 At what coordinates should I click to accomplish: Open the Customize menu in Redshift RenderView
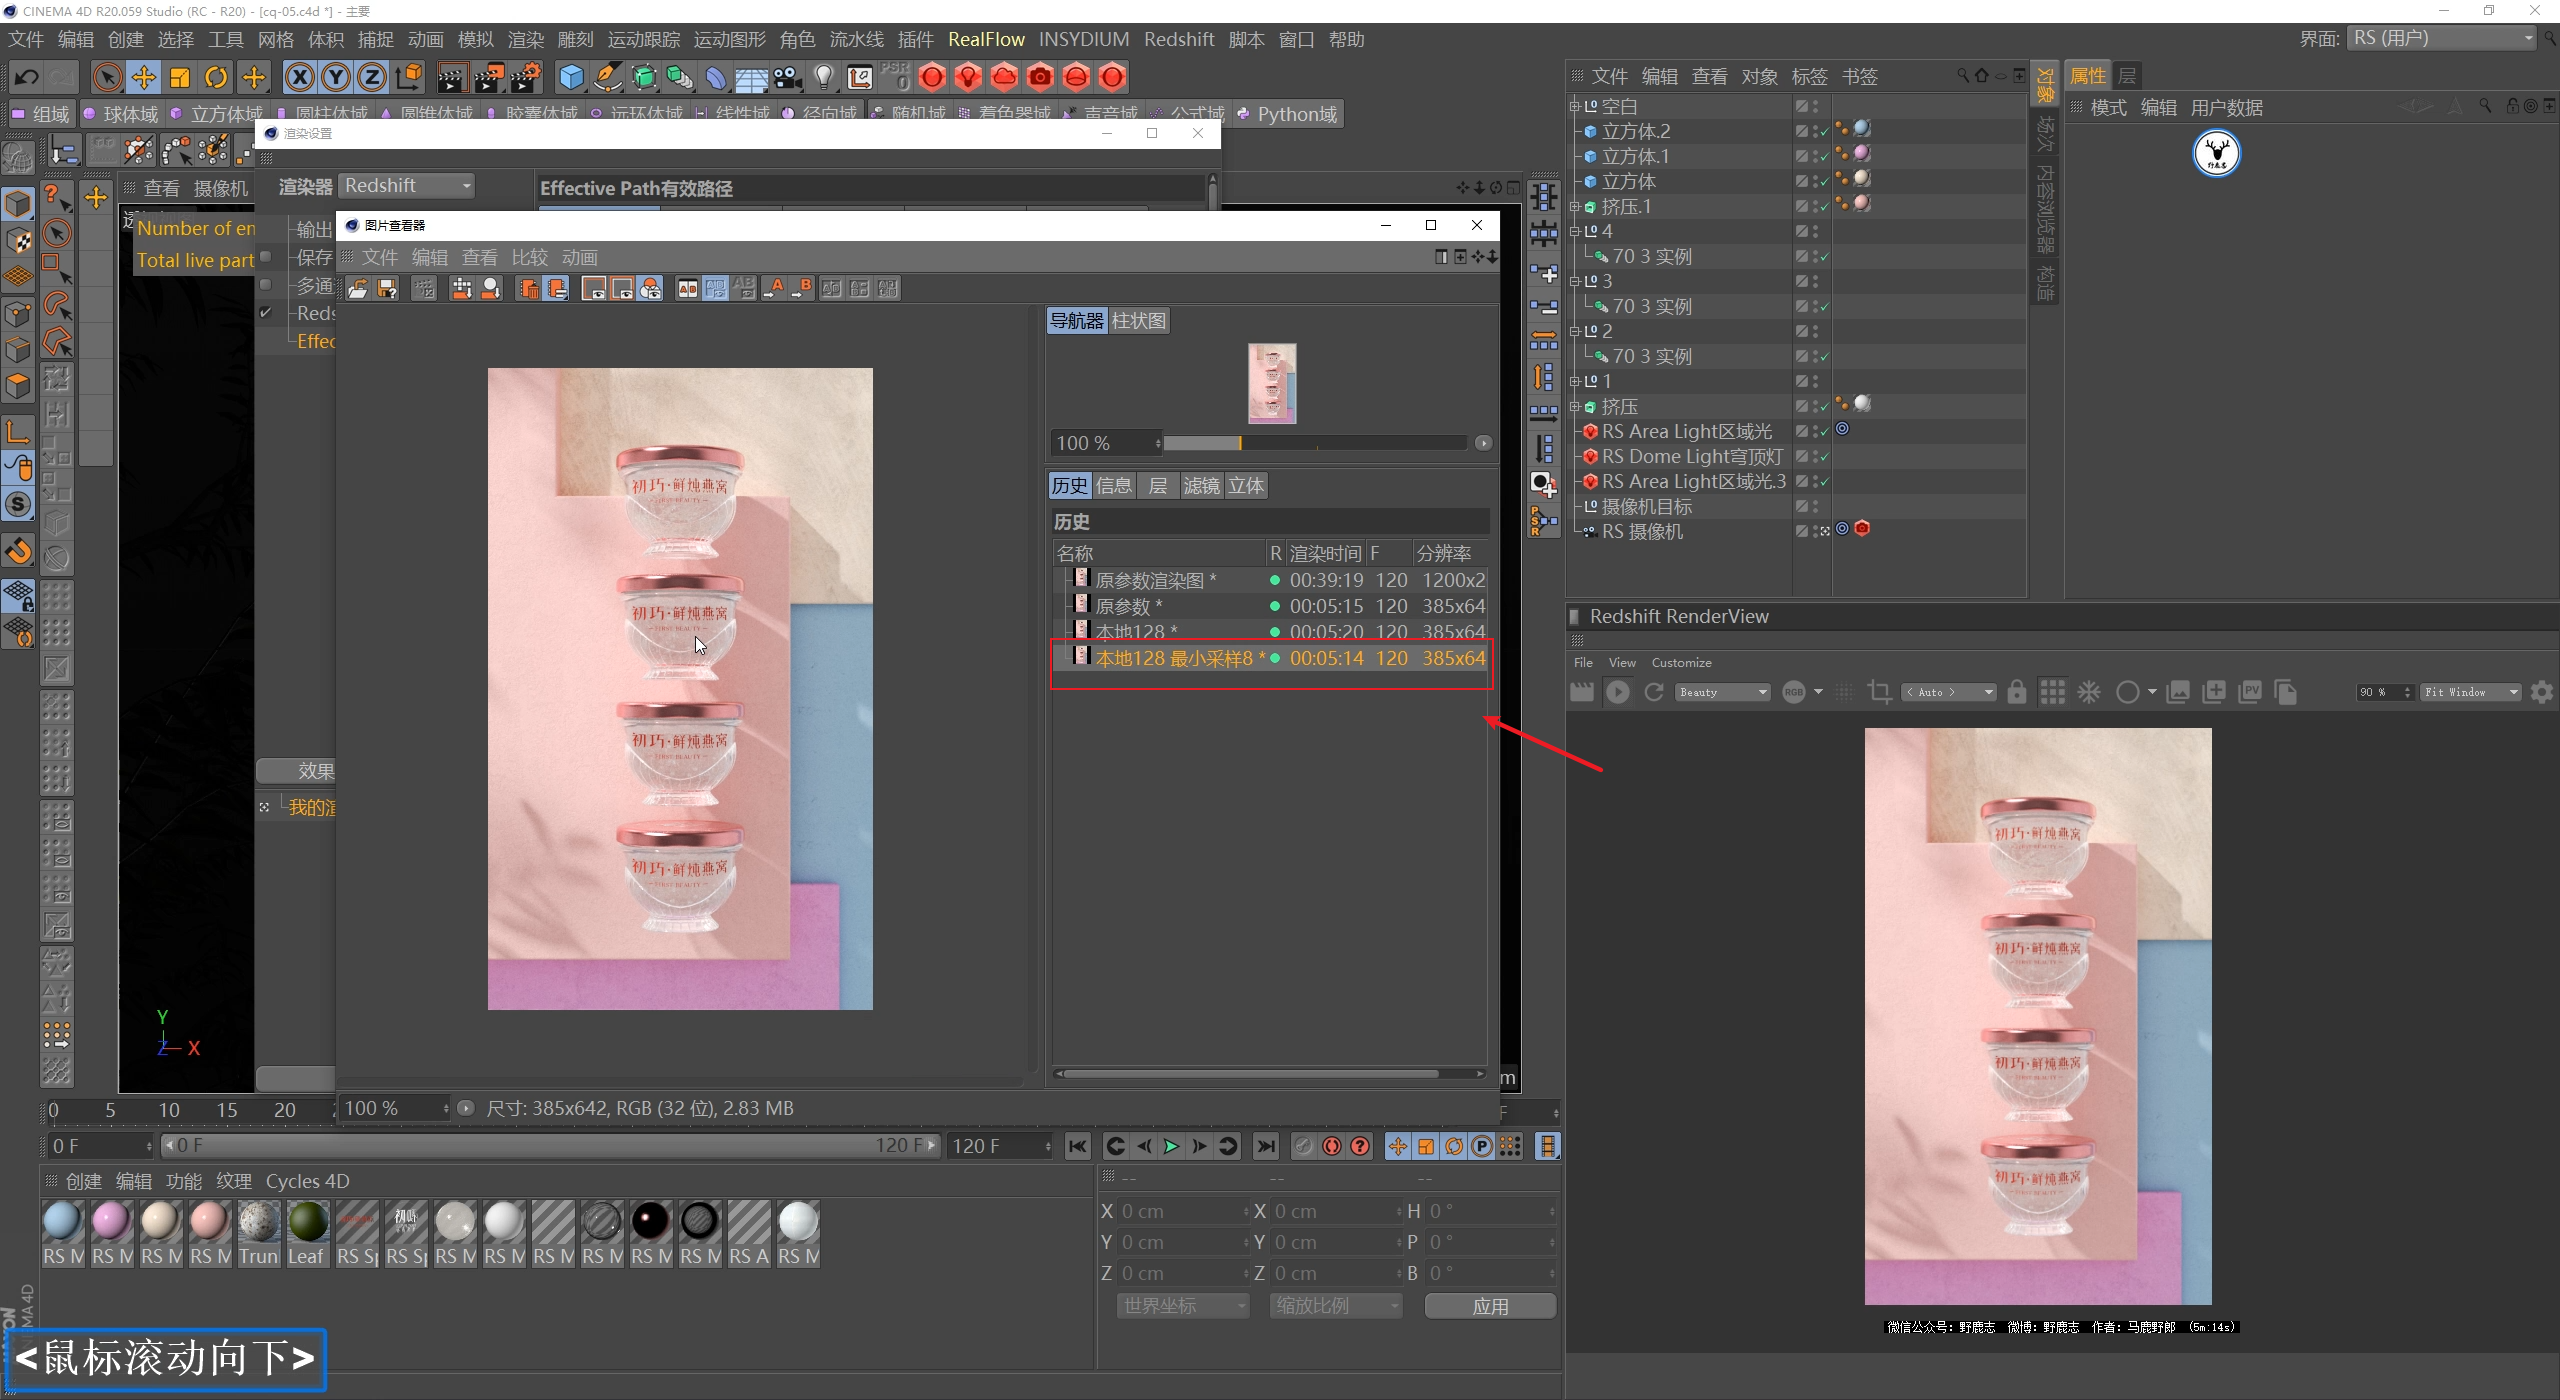(1681, 663)
